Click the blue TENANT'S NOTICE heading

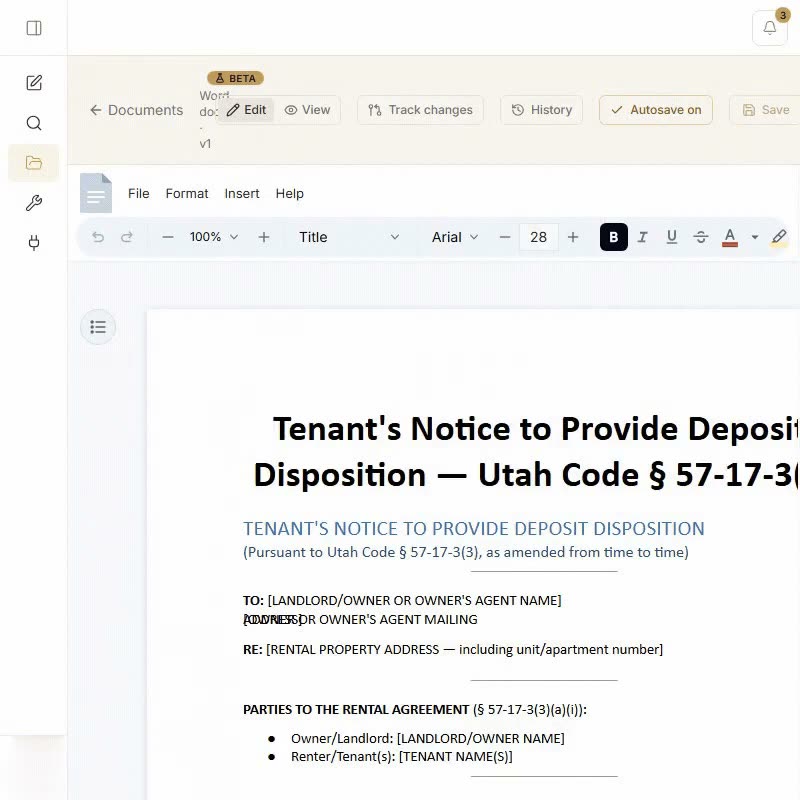click(473, 529)
